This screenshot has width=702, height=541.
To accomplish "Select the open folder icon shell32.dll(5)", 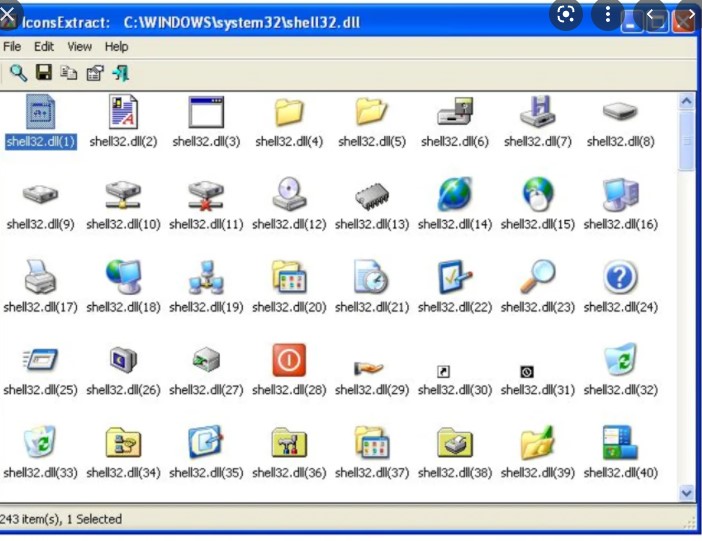I will point(371,112).
